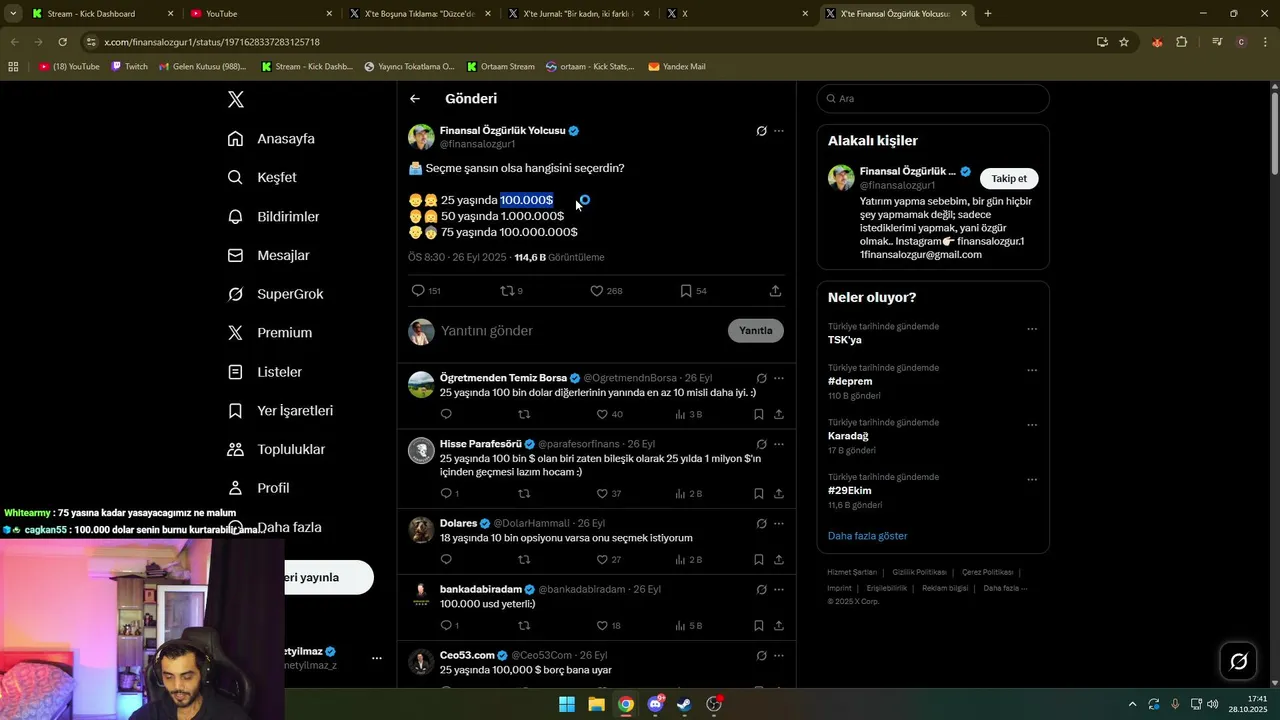
Task: Open browser extensions puzzle icon
Action: tap(1182, 42)
